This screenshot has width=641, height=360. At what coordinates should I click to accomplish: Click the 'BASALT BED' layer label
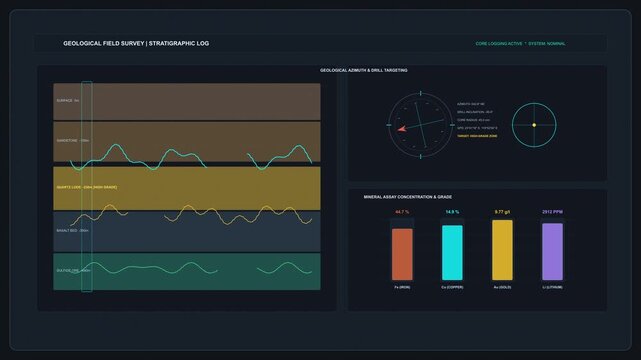pyautogui.click(x=72, y=230)
